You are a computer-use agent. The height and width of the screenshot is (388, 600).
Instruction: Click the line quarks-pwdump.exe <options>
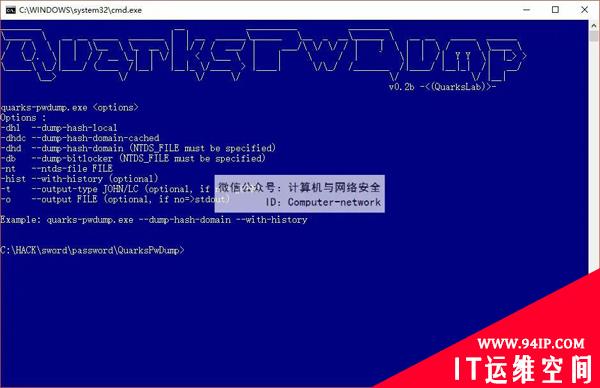[69, 108]
